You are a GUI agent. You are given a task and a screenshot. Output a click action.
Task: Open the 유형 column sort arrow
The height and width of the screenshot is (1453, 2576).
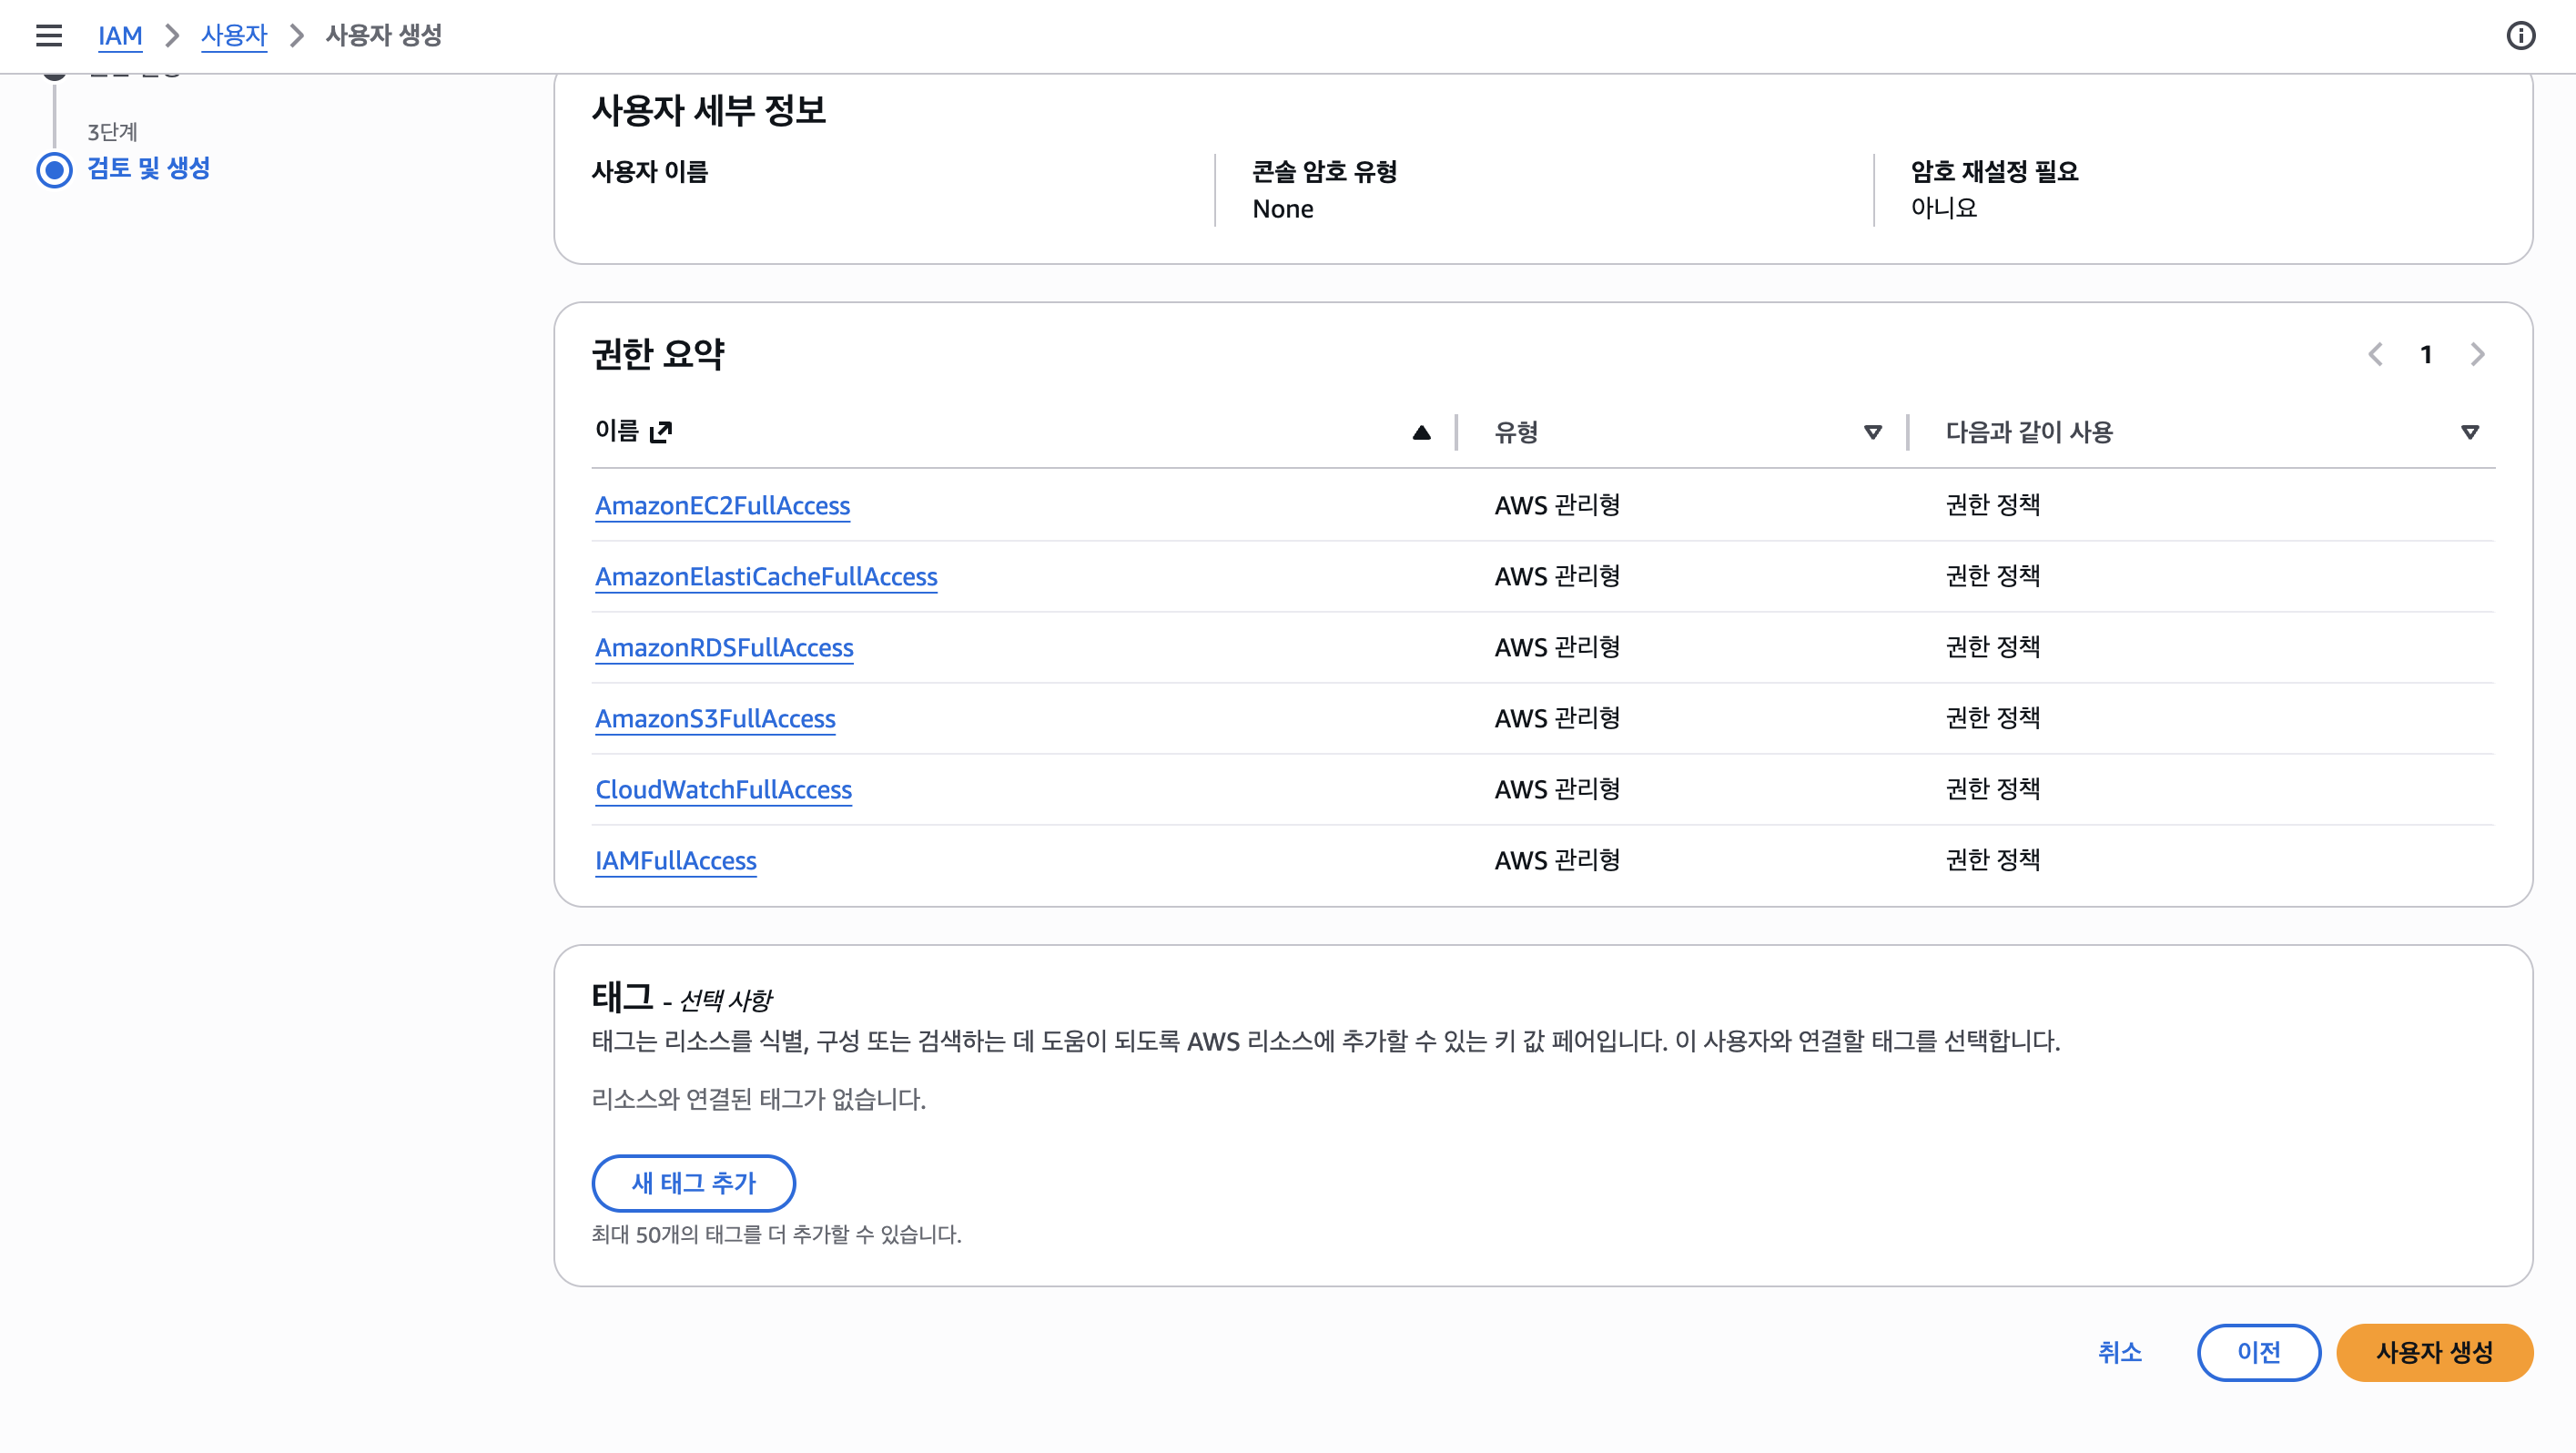1872,432
